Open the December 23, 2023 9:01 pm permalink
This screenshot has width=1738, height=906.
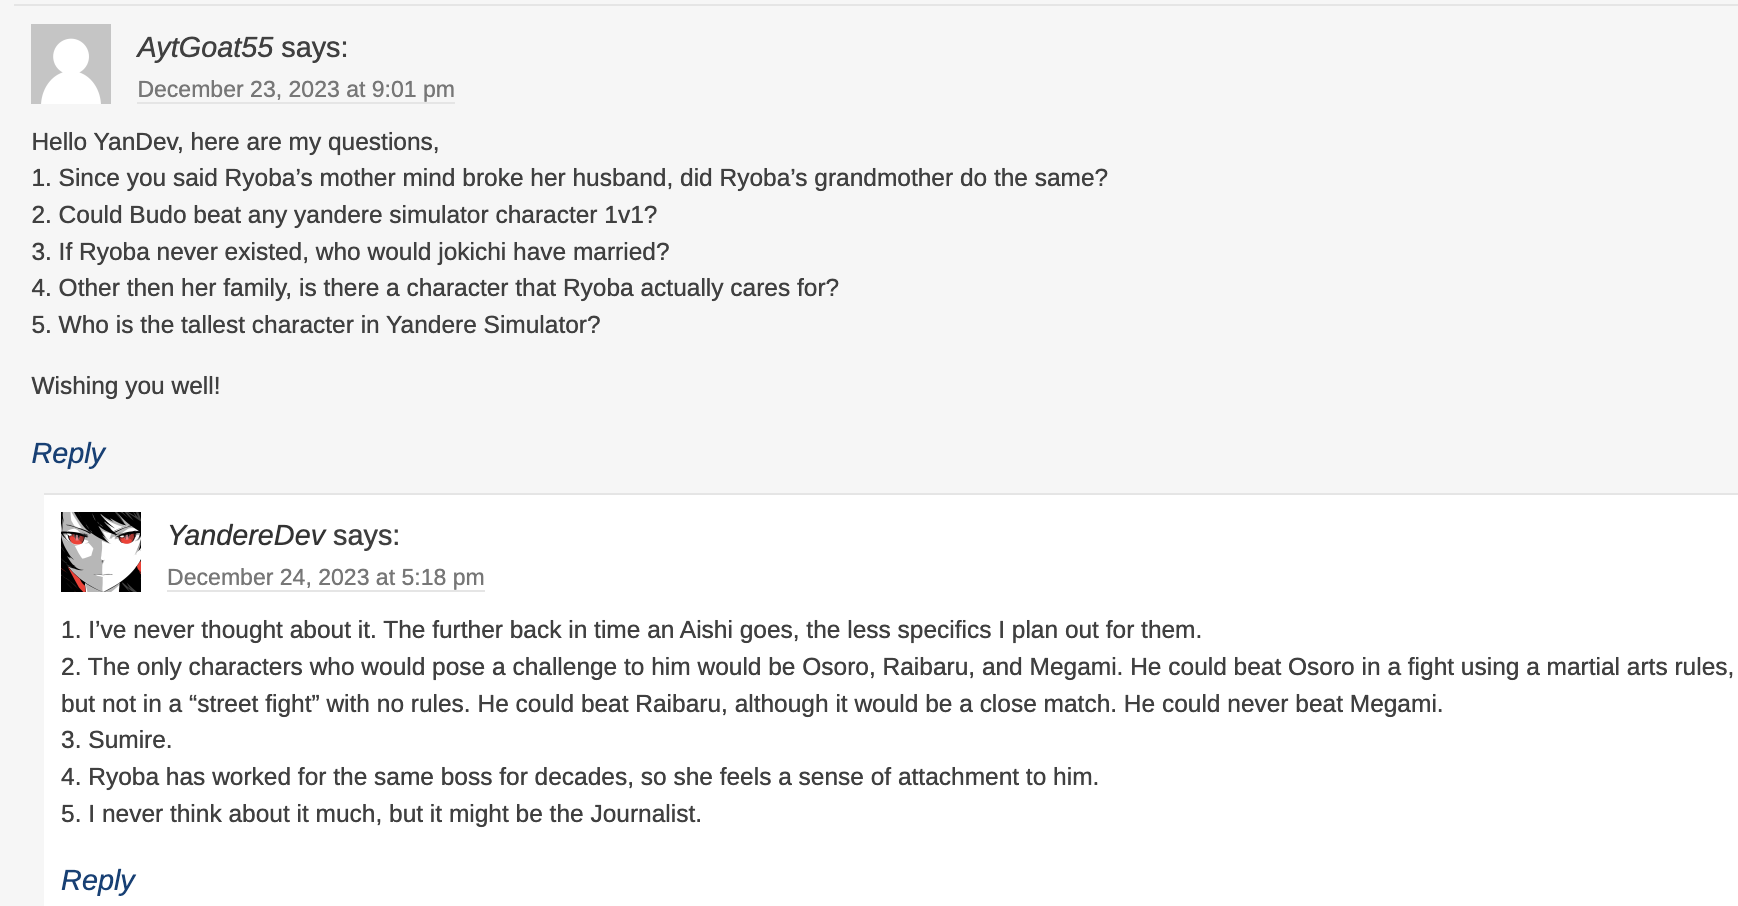(296, 89)
